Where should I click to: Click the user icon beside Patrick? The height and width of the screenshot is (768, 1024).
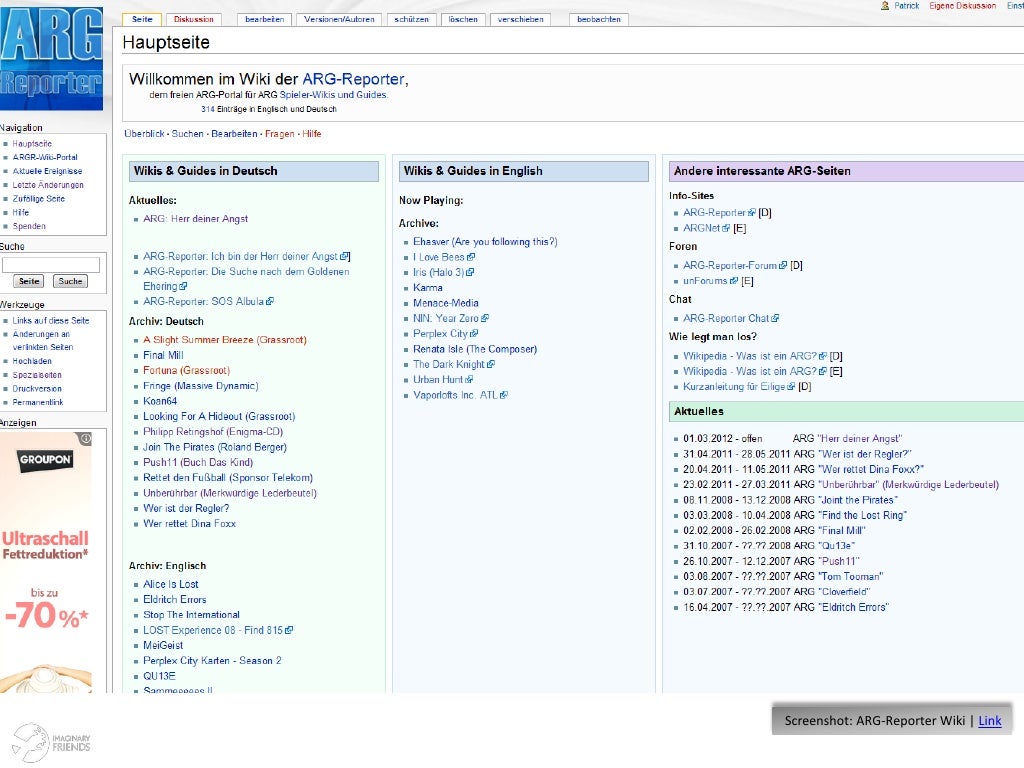pos(885,5)
